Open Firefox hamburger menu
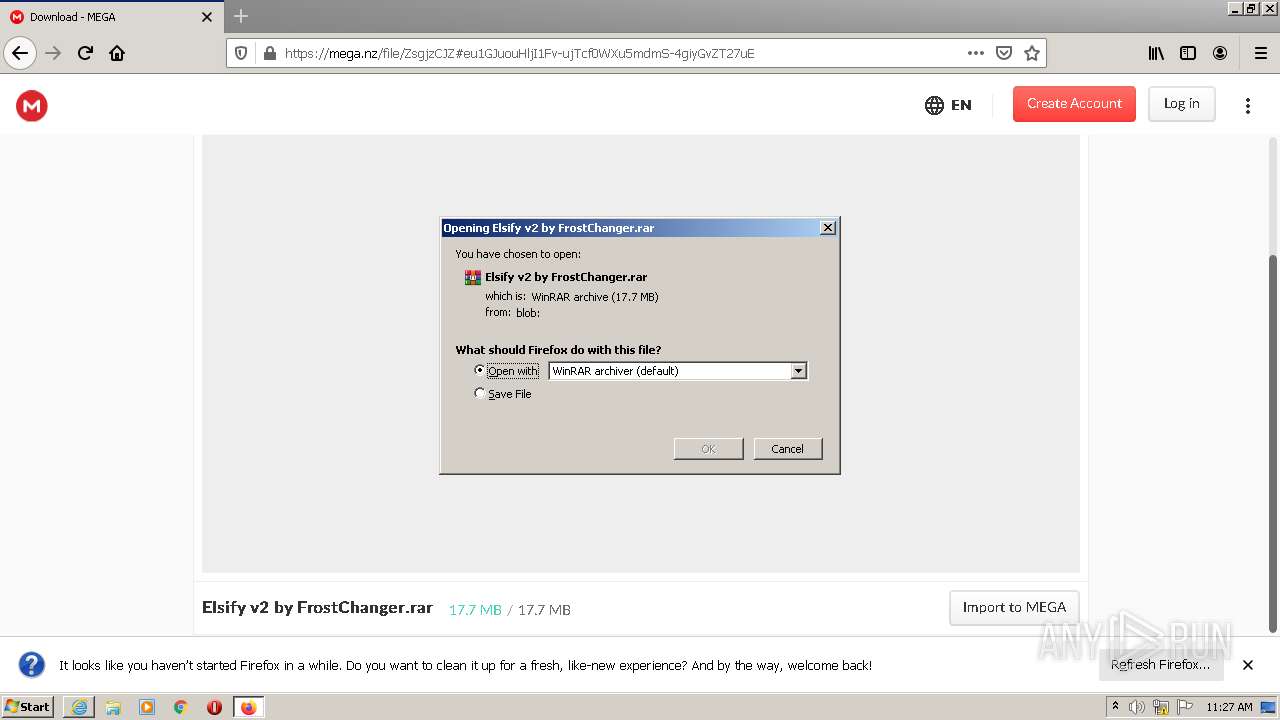The height and width of the screenshot is (720, 1280). [x=1260, y=53]
